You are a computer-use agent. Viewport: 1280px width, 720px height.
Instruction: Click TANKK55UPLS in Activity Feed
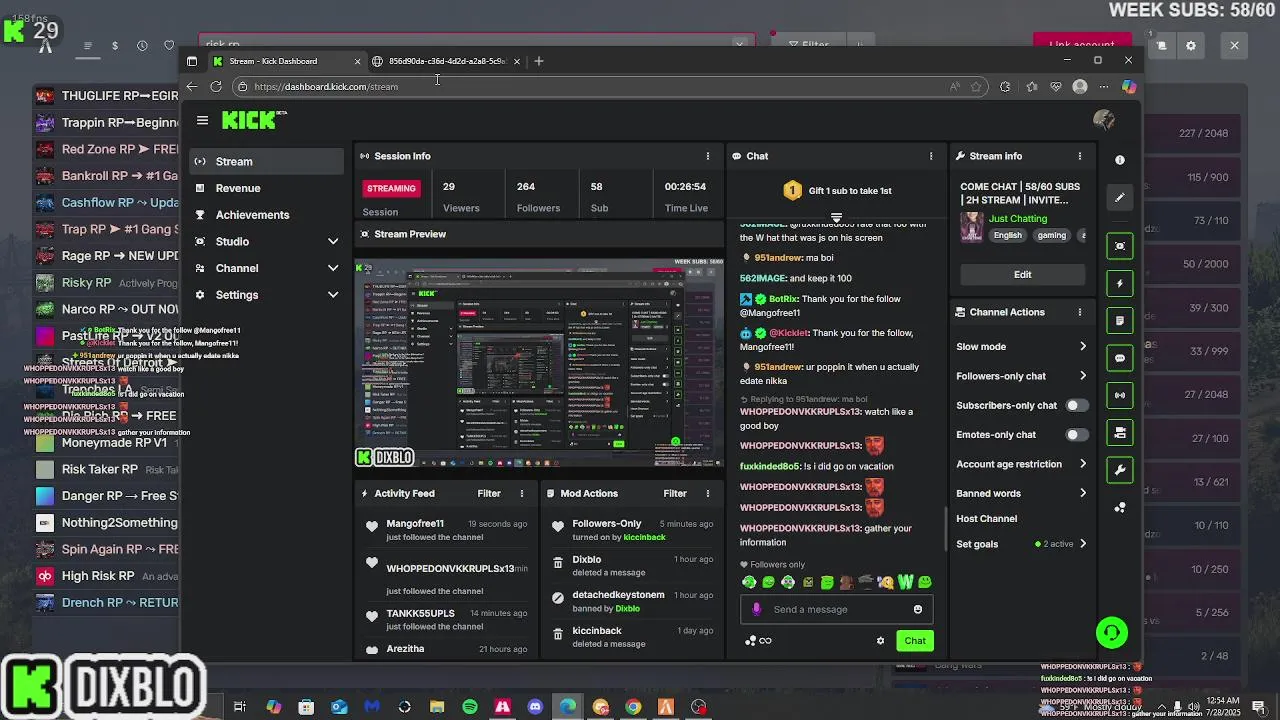[x=420, y=614]
